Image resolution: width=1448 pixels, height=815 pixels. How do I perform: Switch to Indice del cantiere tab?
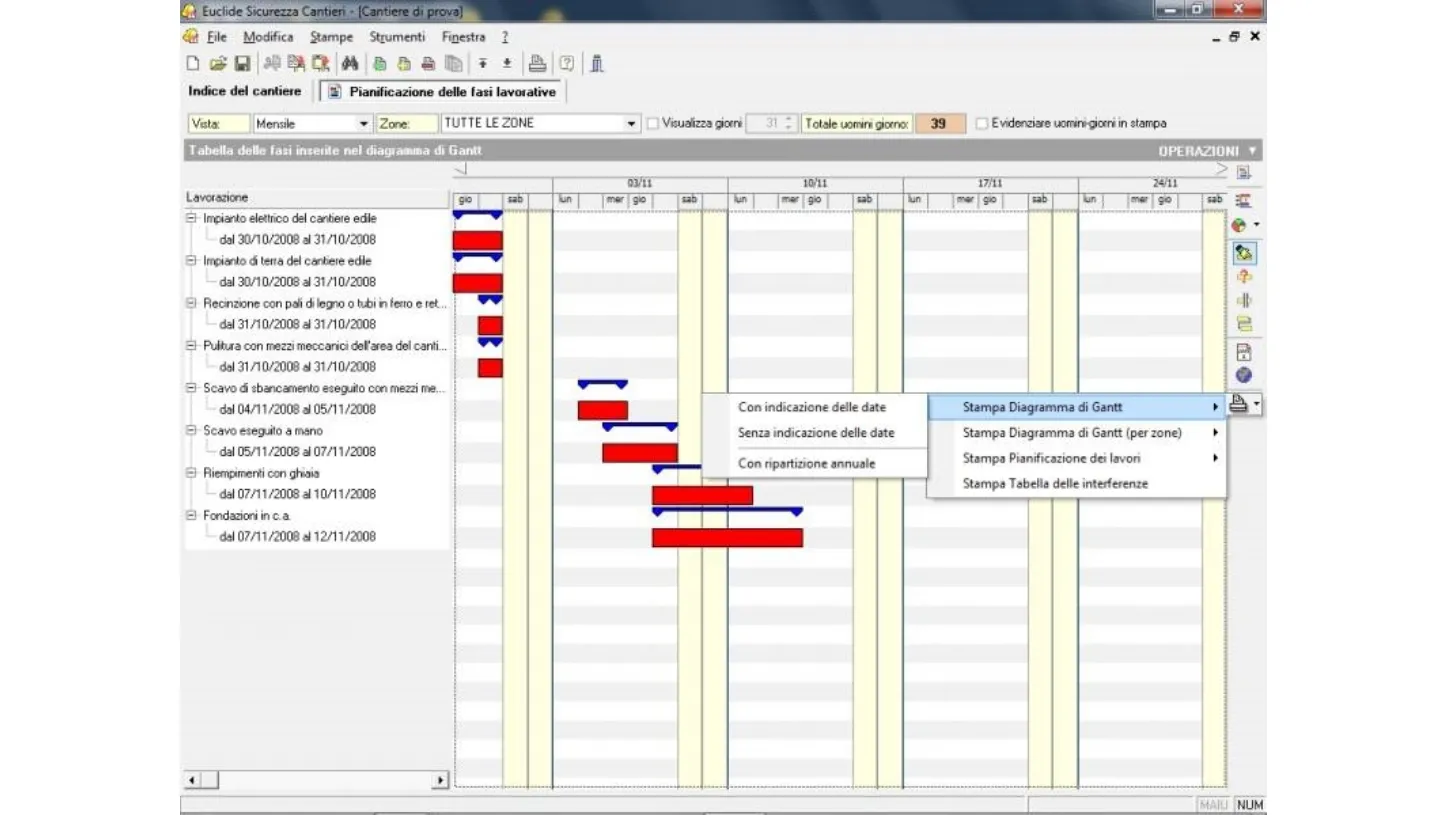click(x=245, y=91)
